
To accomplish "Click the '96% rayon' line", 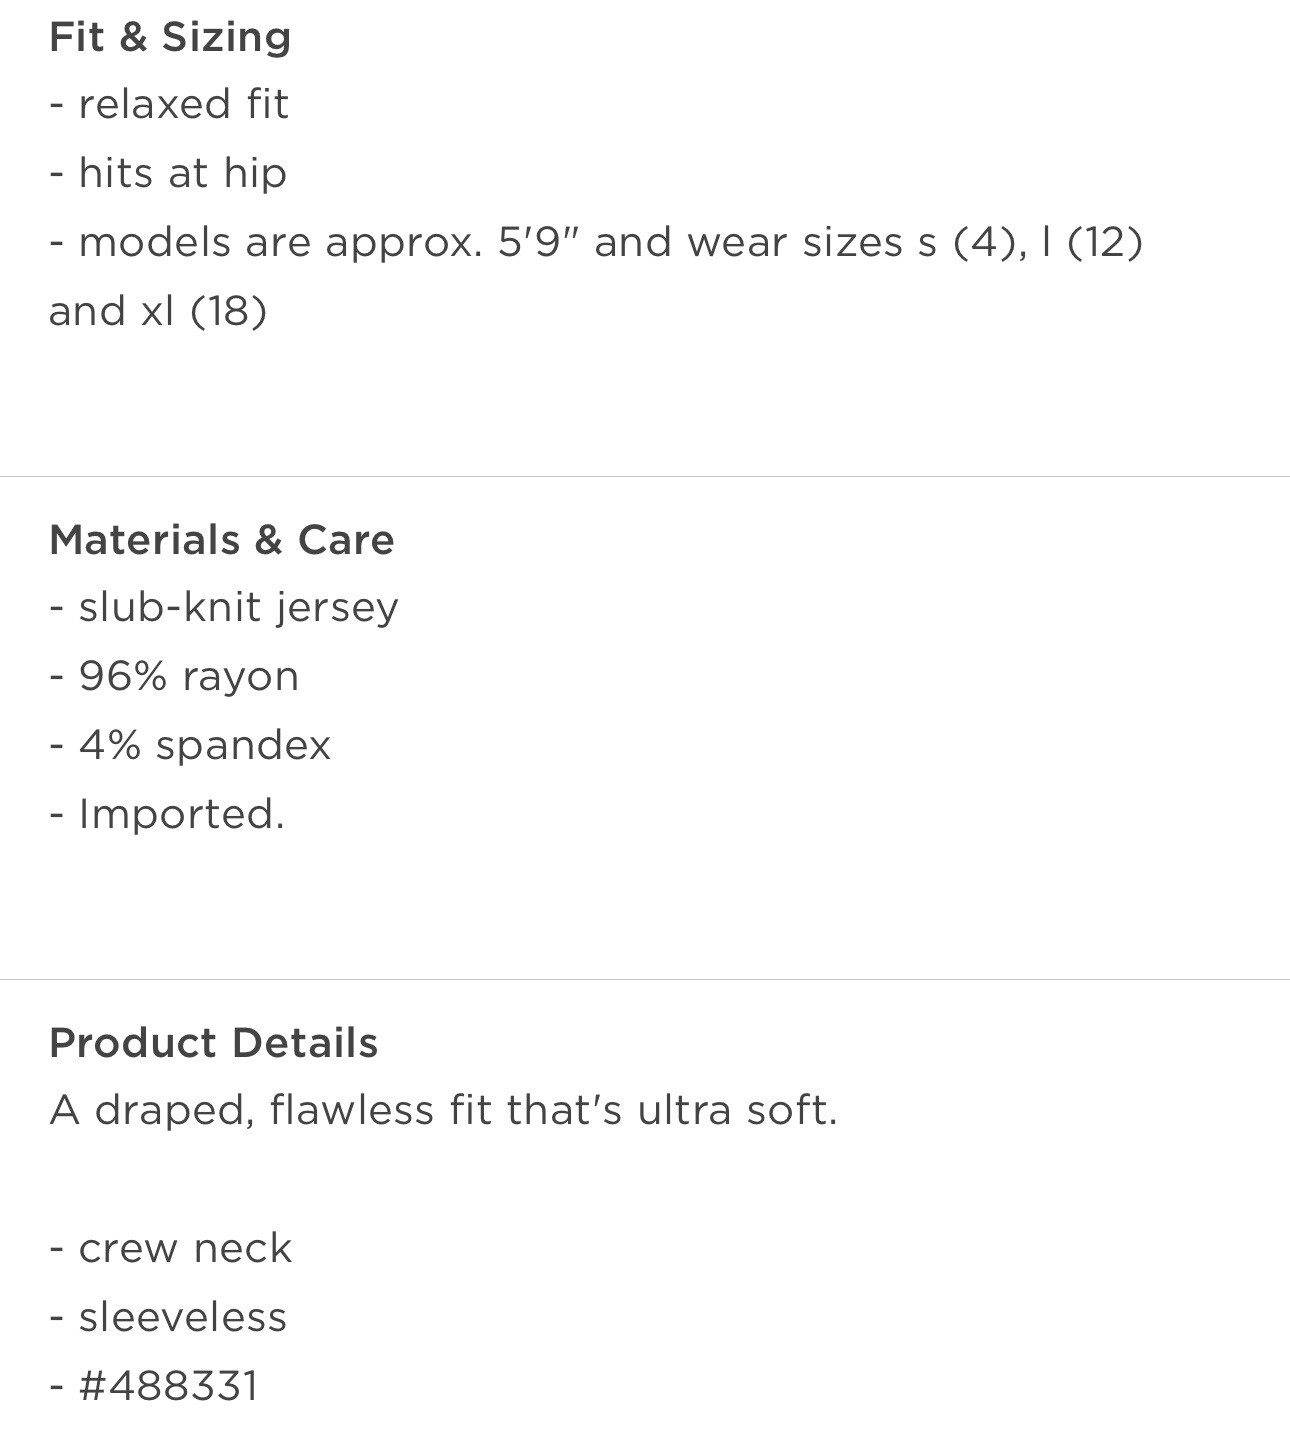I will [189, 676].
